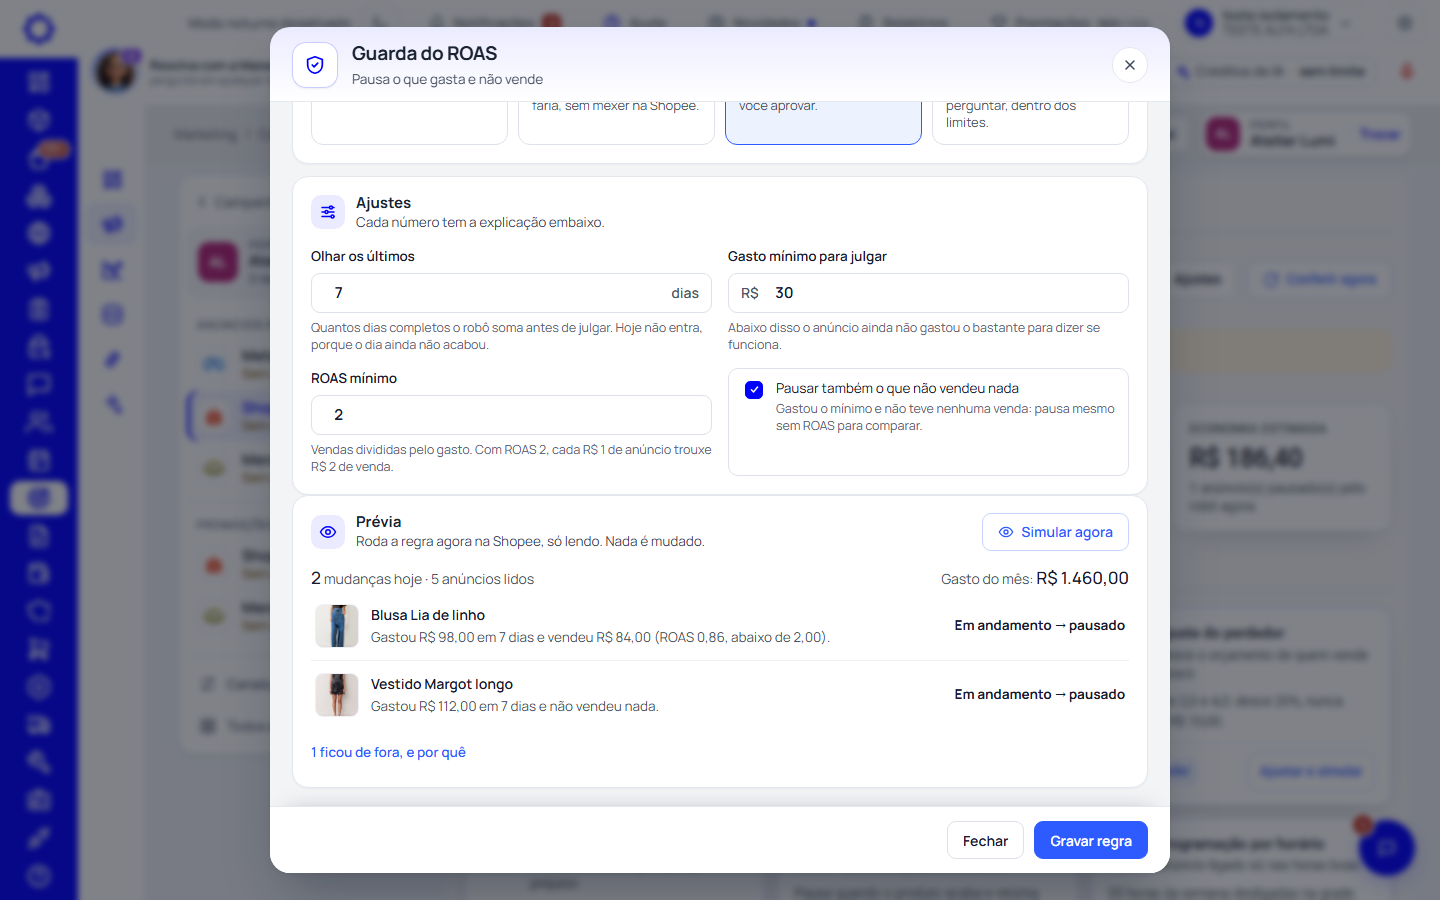
Task: Click the 'Gastou R$ 98,00 em 7 dias' description
Action: (x=600, y=637)
